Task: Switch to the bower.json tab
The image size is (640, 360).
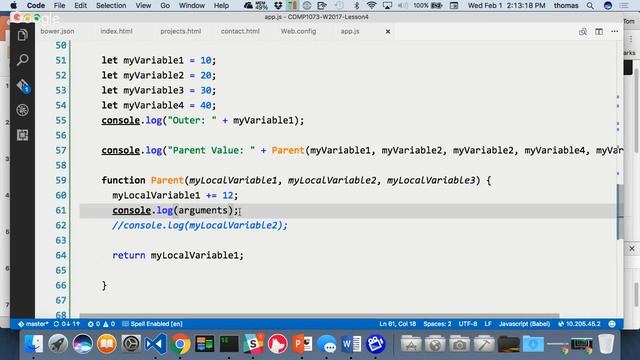Action: coord(57,31)
